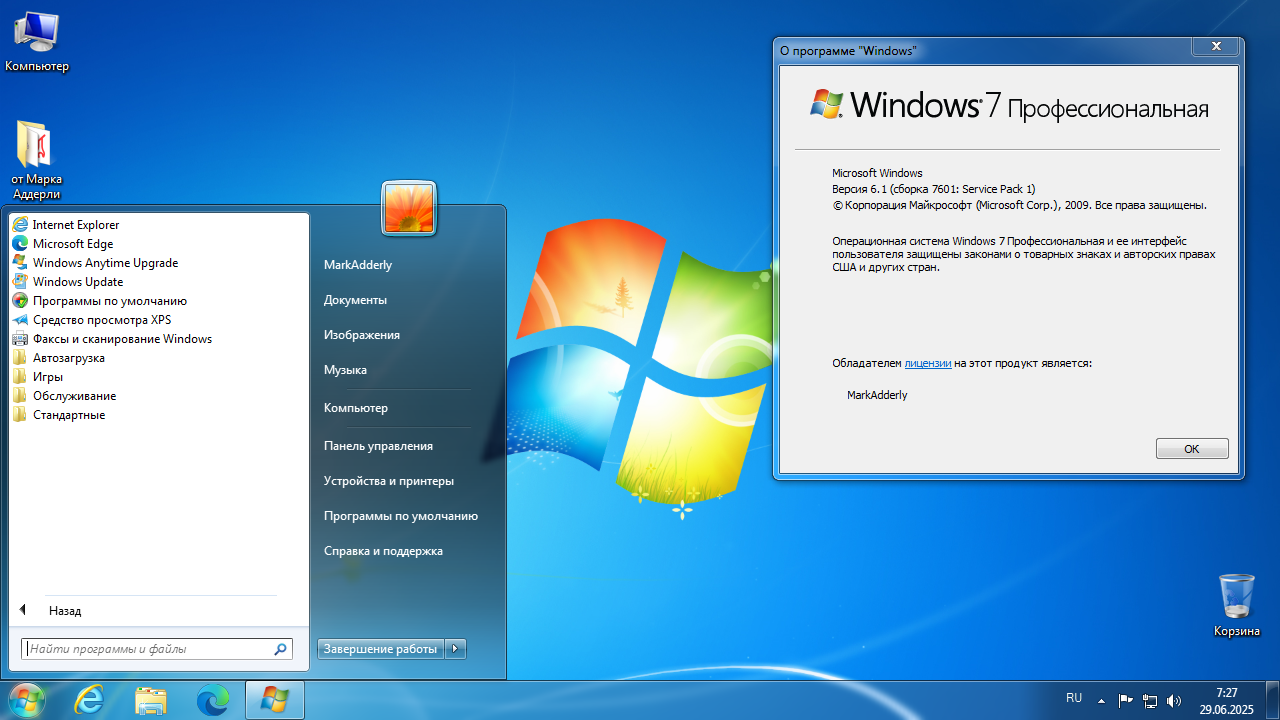Viewport: 1280px width, 720px height.
Task: Open the MarkAdderly personal folder
Action: click(x=358, y=265)
